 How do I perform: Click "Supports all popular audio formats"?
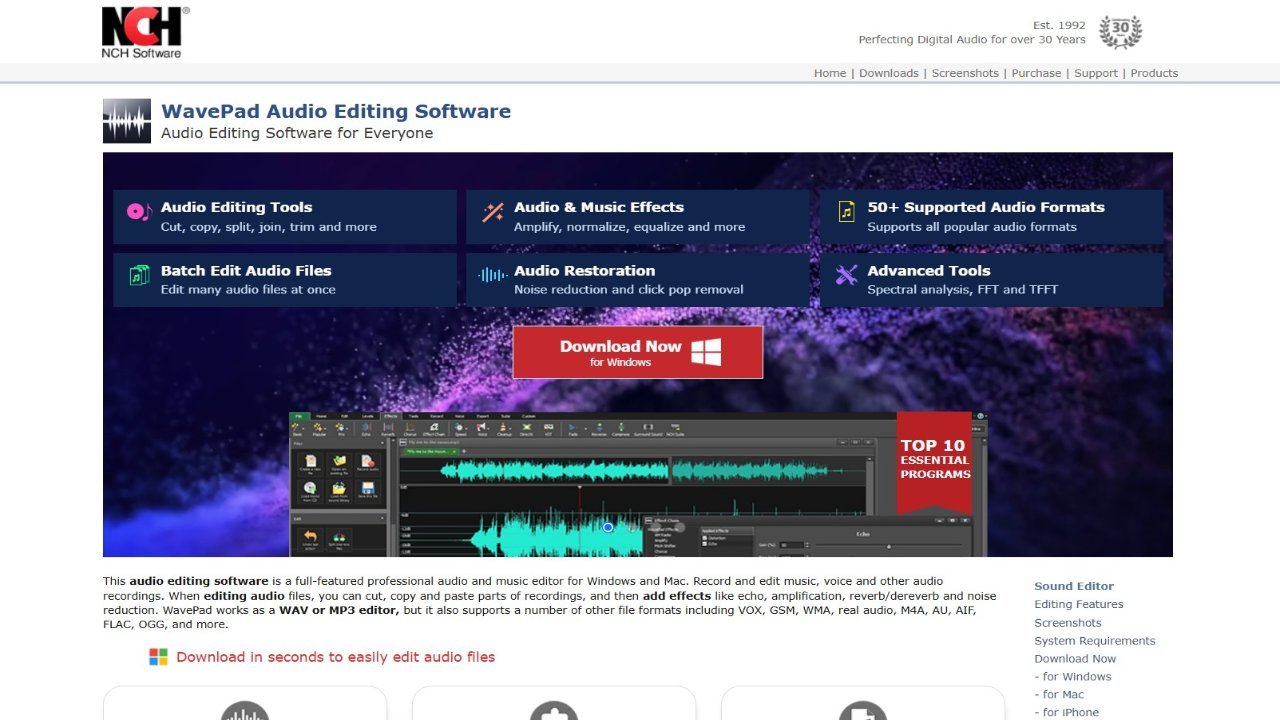coord(972,227)
